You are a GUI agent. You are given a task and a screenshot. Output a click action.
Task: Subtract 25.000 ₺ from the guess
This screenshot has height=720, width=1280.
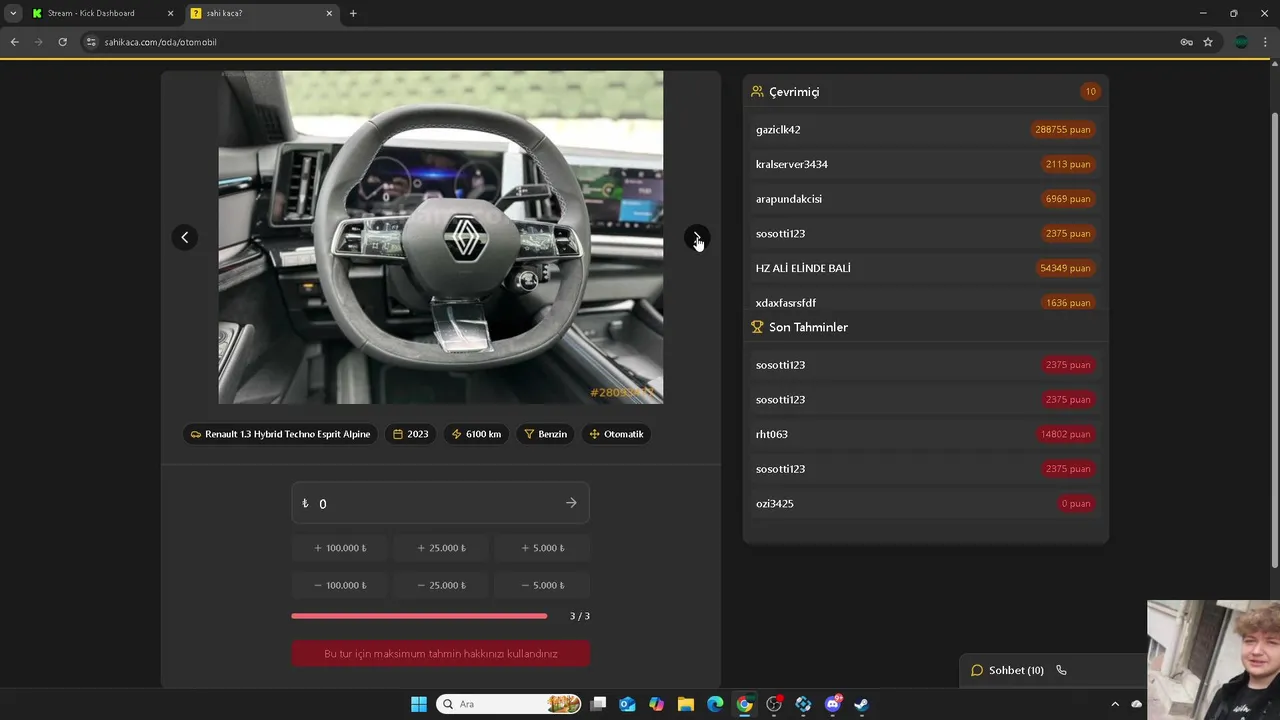(x=441, y=585)
